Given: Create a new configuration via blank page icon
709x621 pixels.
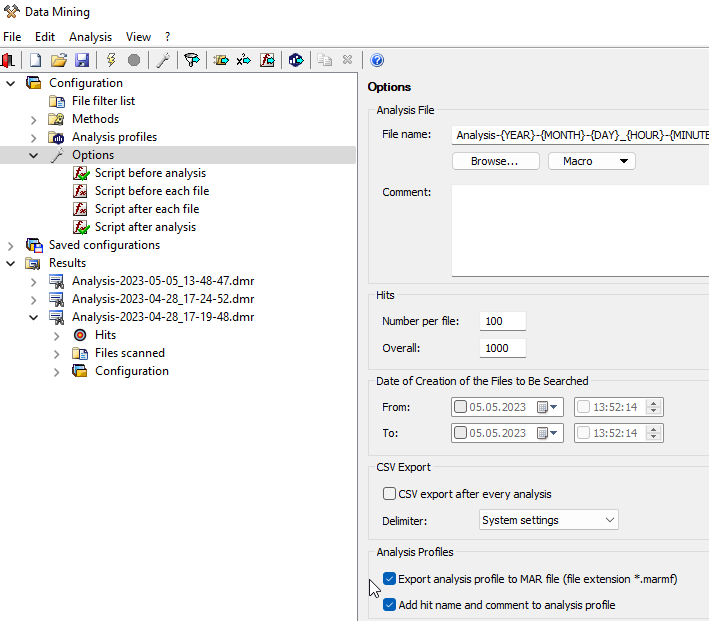Looking at the screenshot, I should pyautogui.click(x=35, y=60).
